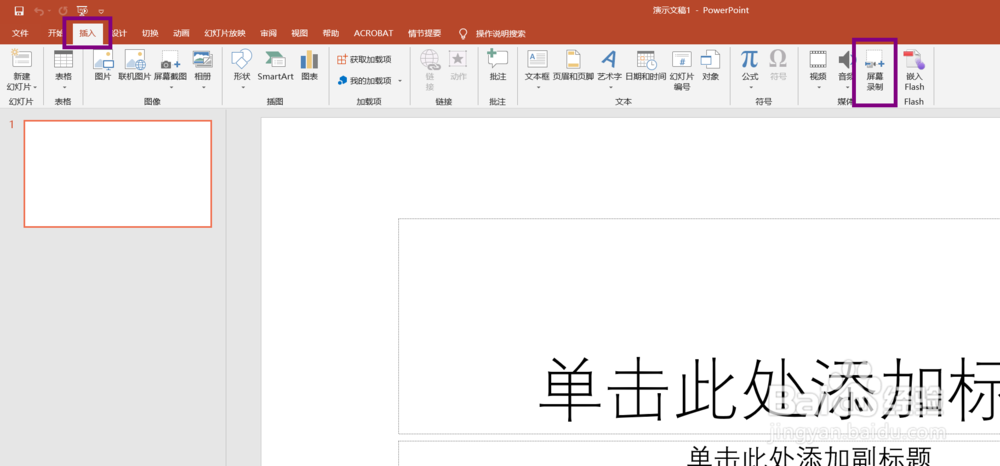
Task: Open the 幻灯片放映 tab
Action: point(224,34)
